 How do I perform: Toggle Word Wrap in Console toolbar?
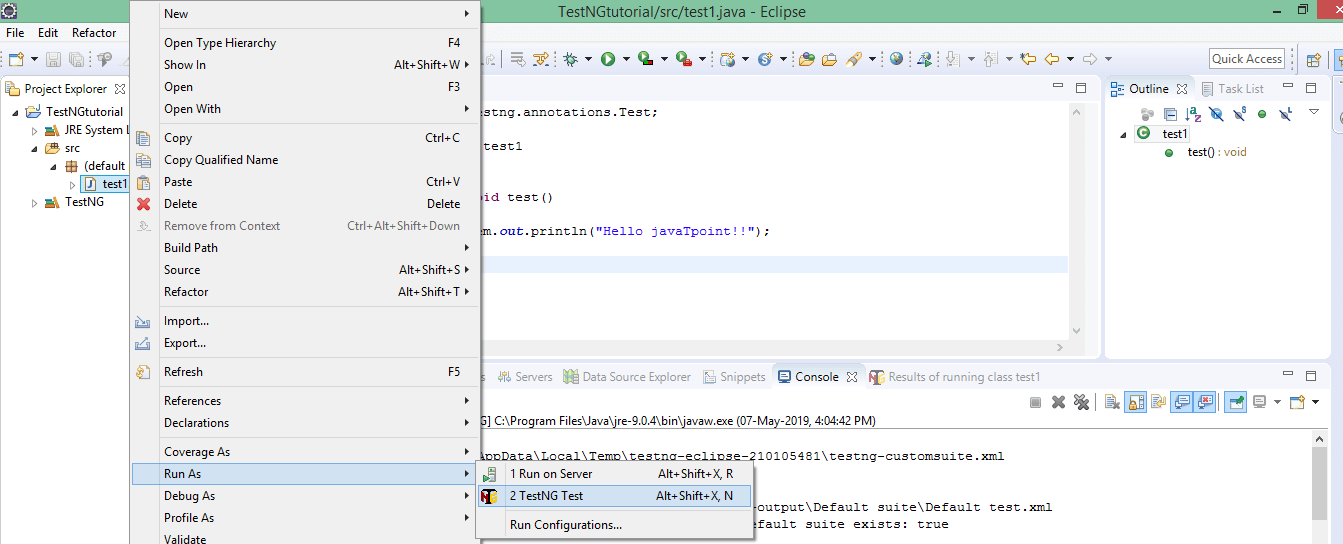click(1158, 402)
